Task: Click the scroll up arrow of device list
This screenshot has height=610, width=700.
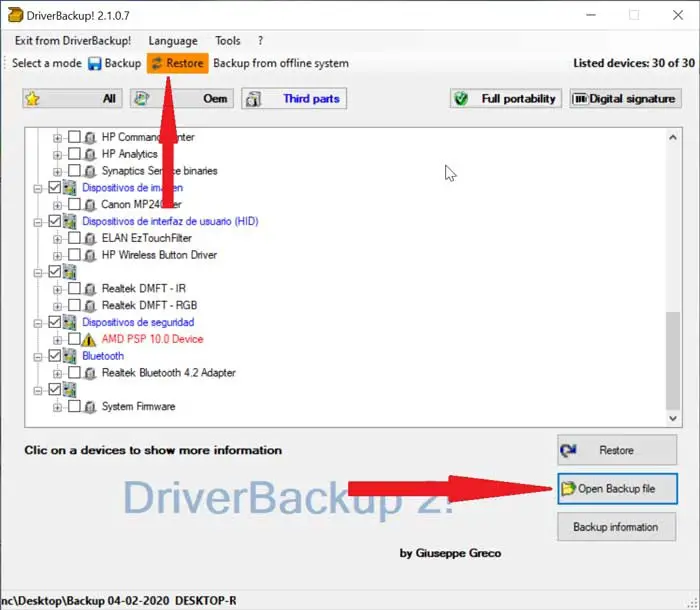Action: click(x=673, y=138)
